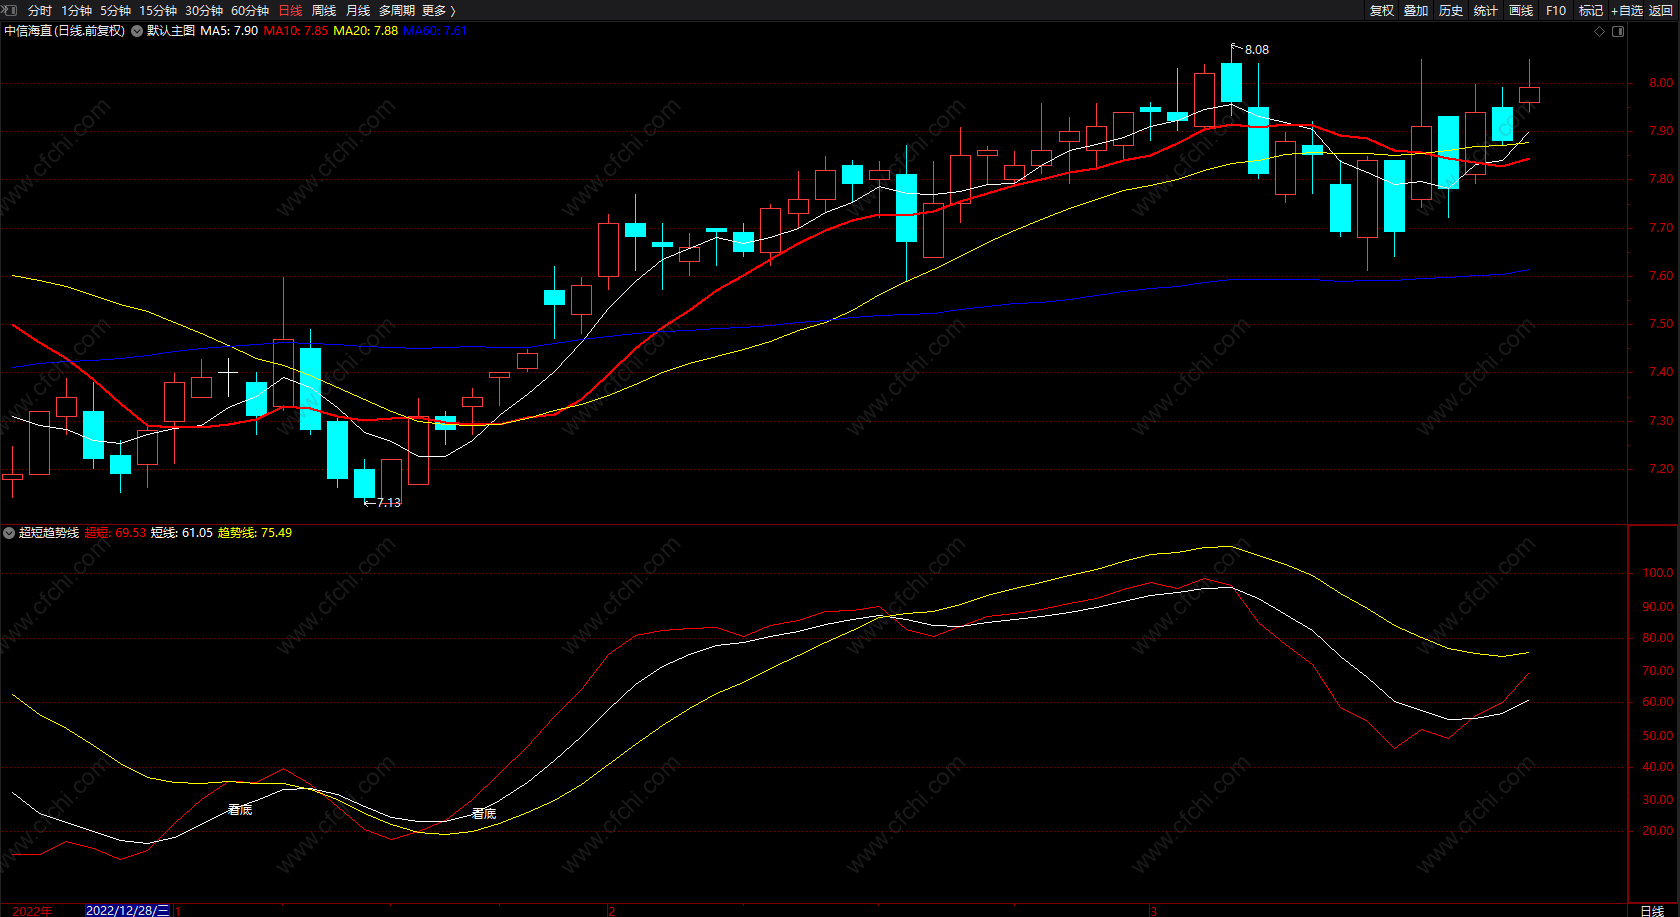The image size is (1680, 917).
Task: Switch to the 周线 weekly chart
Action: click(x=324, y=10)
